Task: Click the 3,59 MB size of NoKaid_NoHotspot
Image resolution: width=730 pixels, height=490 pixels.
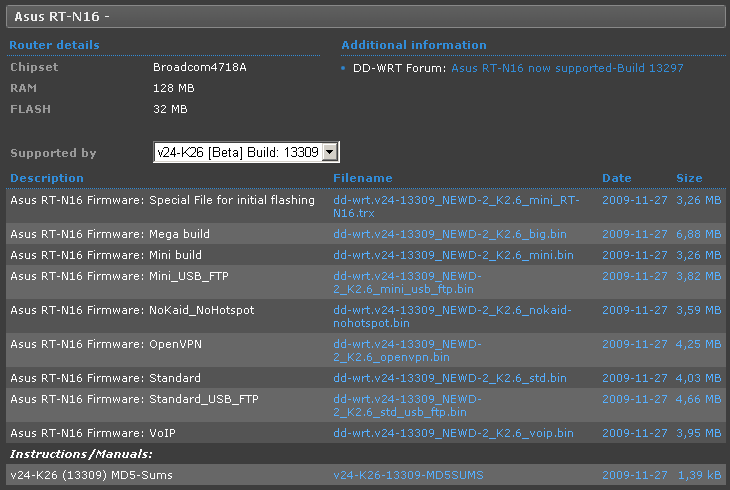Action: click(699, 310)
